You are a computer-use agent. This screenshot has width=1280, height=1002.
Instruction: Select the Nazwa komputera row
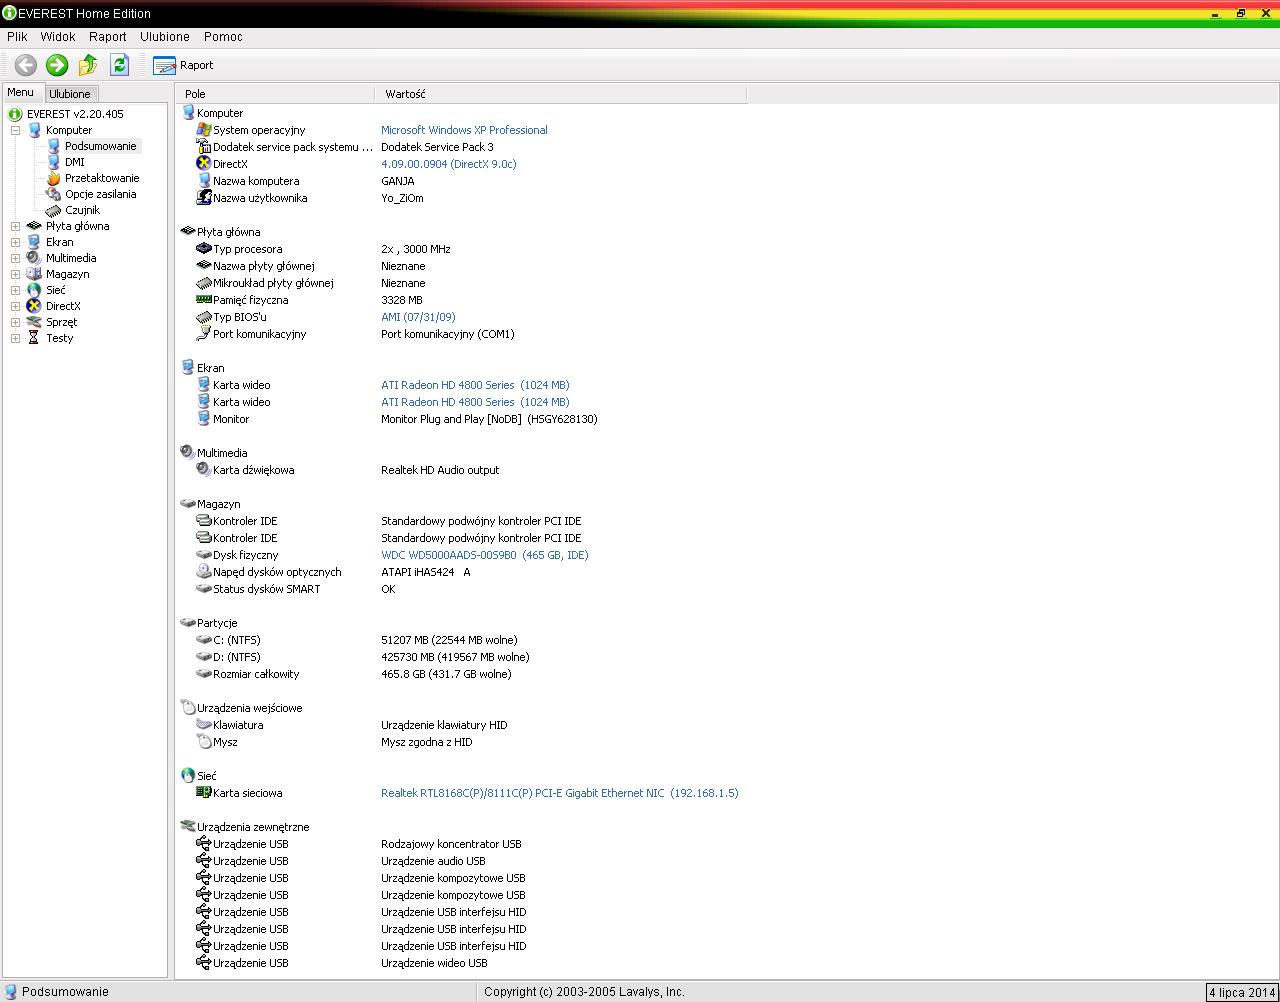(461, 181)
